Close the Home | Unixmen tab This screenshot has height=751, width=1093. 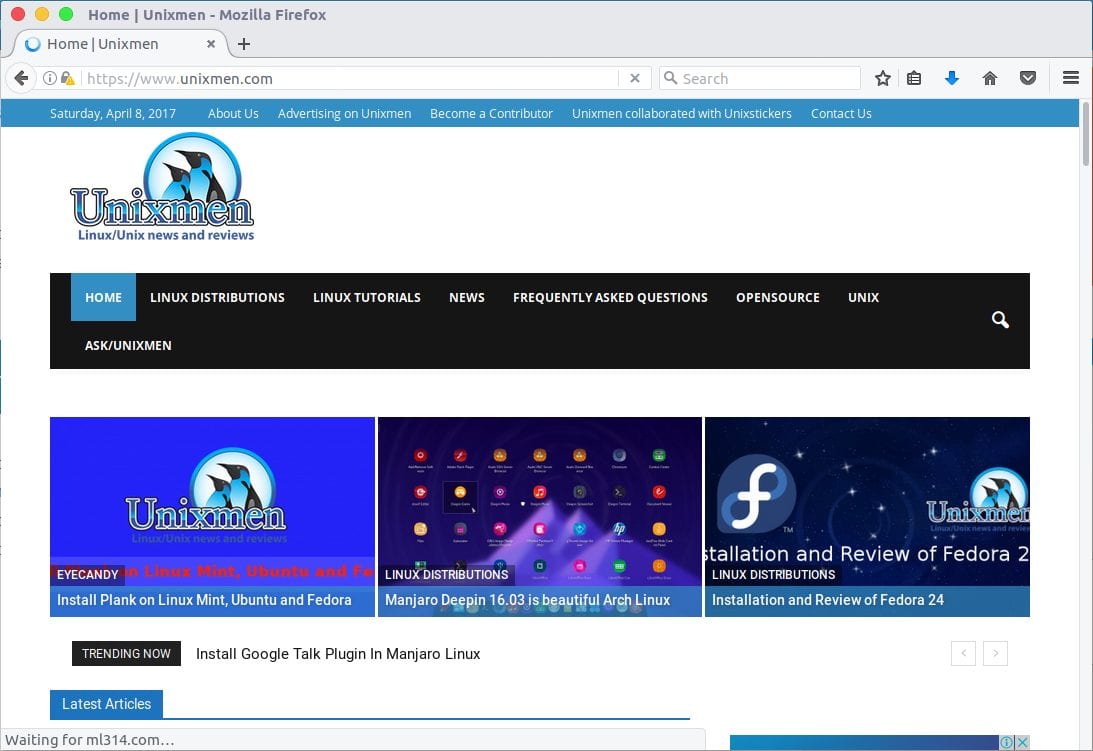coord(211,44)
